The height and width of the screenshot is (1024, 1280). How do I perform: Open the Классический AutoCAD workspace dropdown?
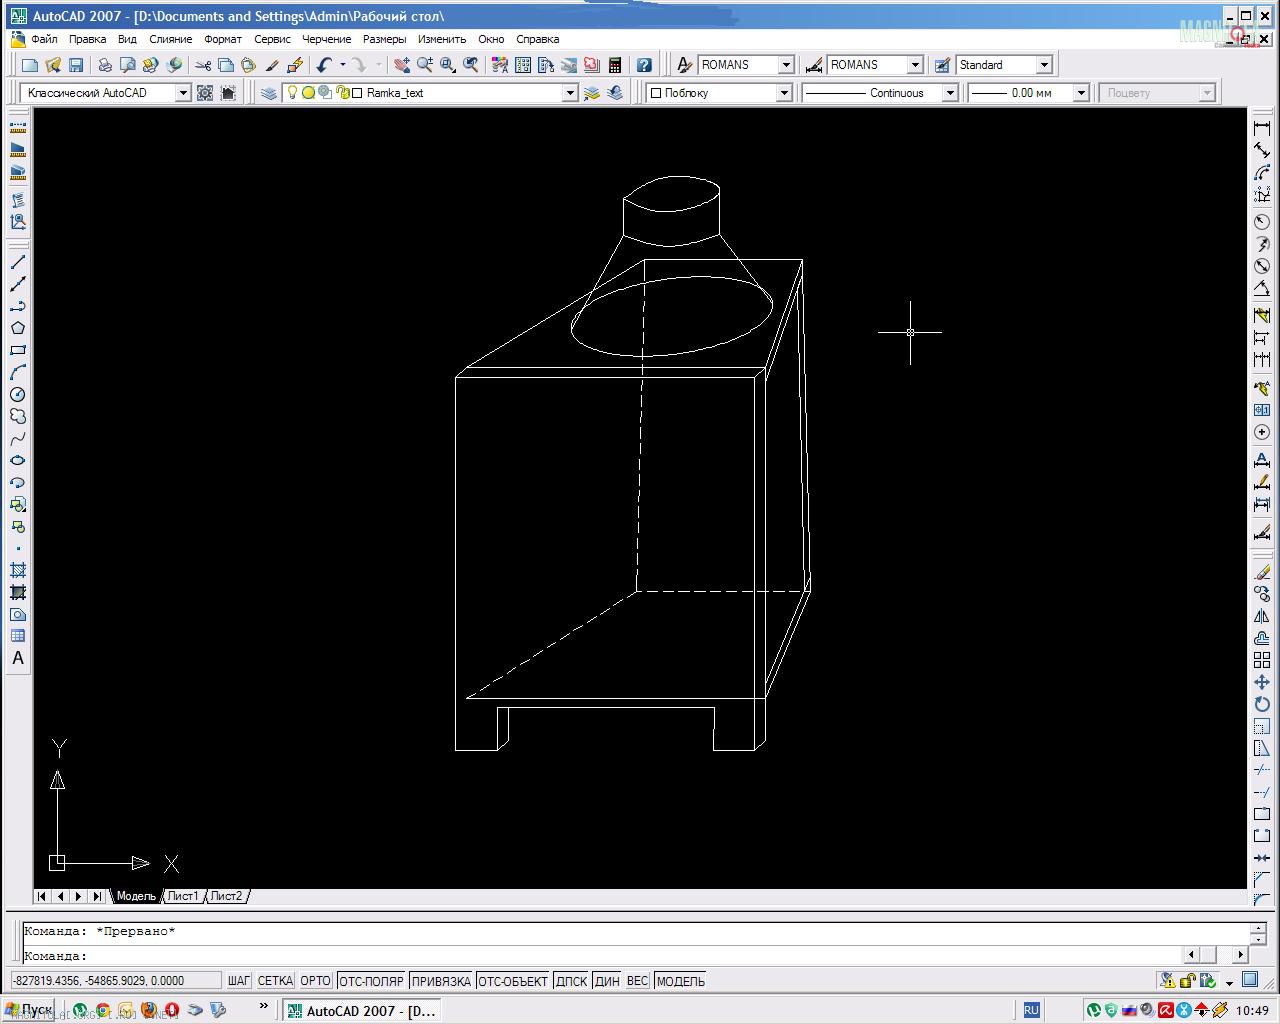(183, 93)
